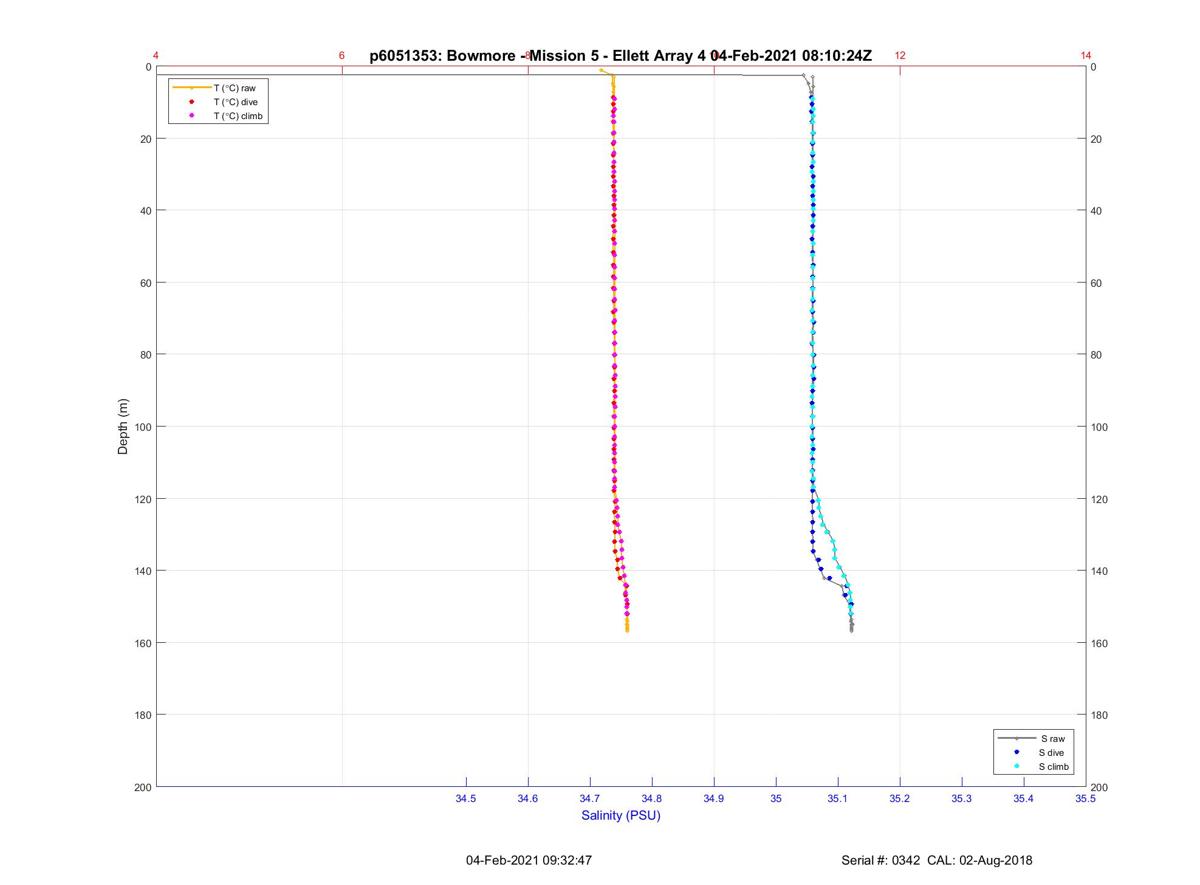
Task: Click the red 14 temperature tick label
Action: tap(1086, 56)
